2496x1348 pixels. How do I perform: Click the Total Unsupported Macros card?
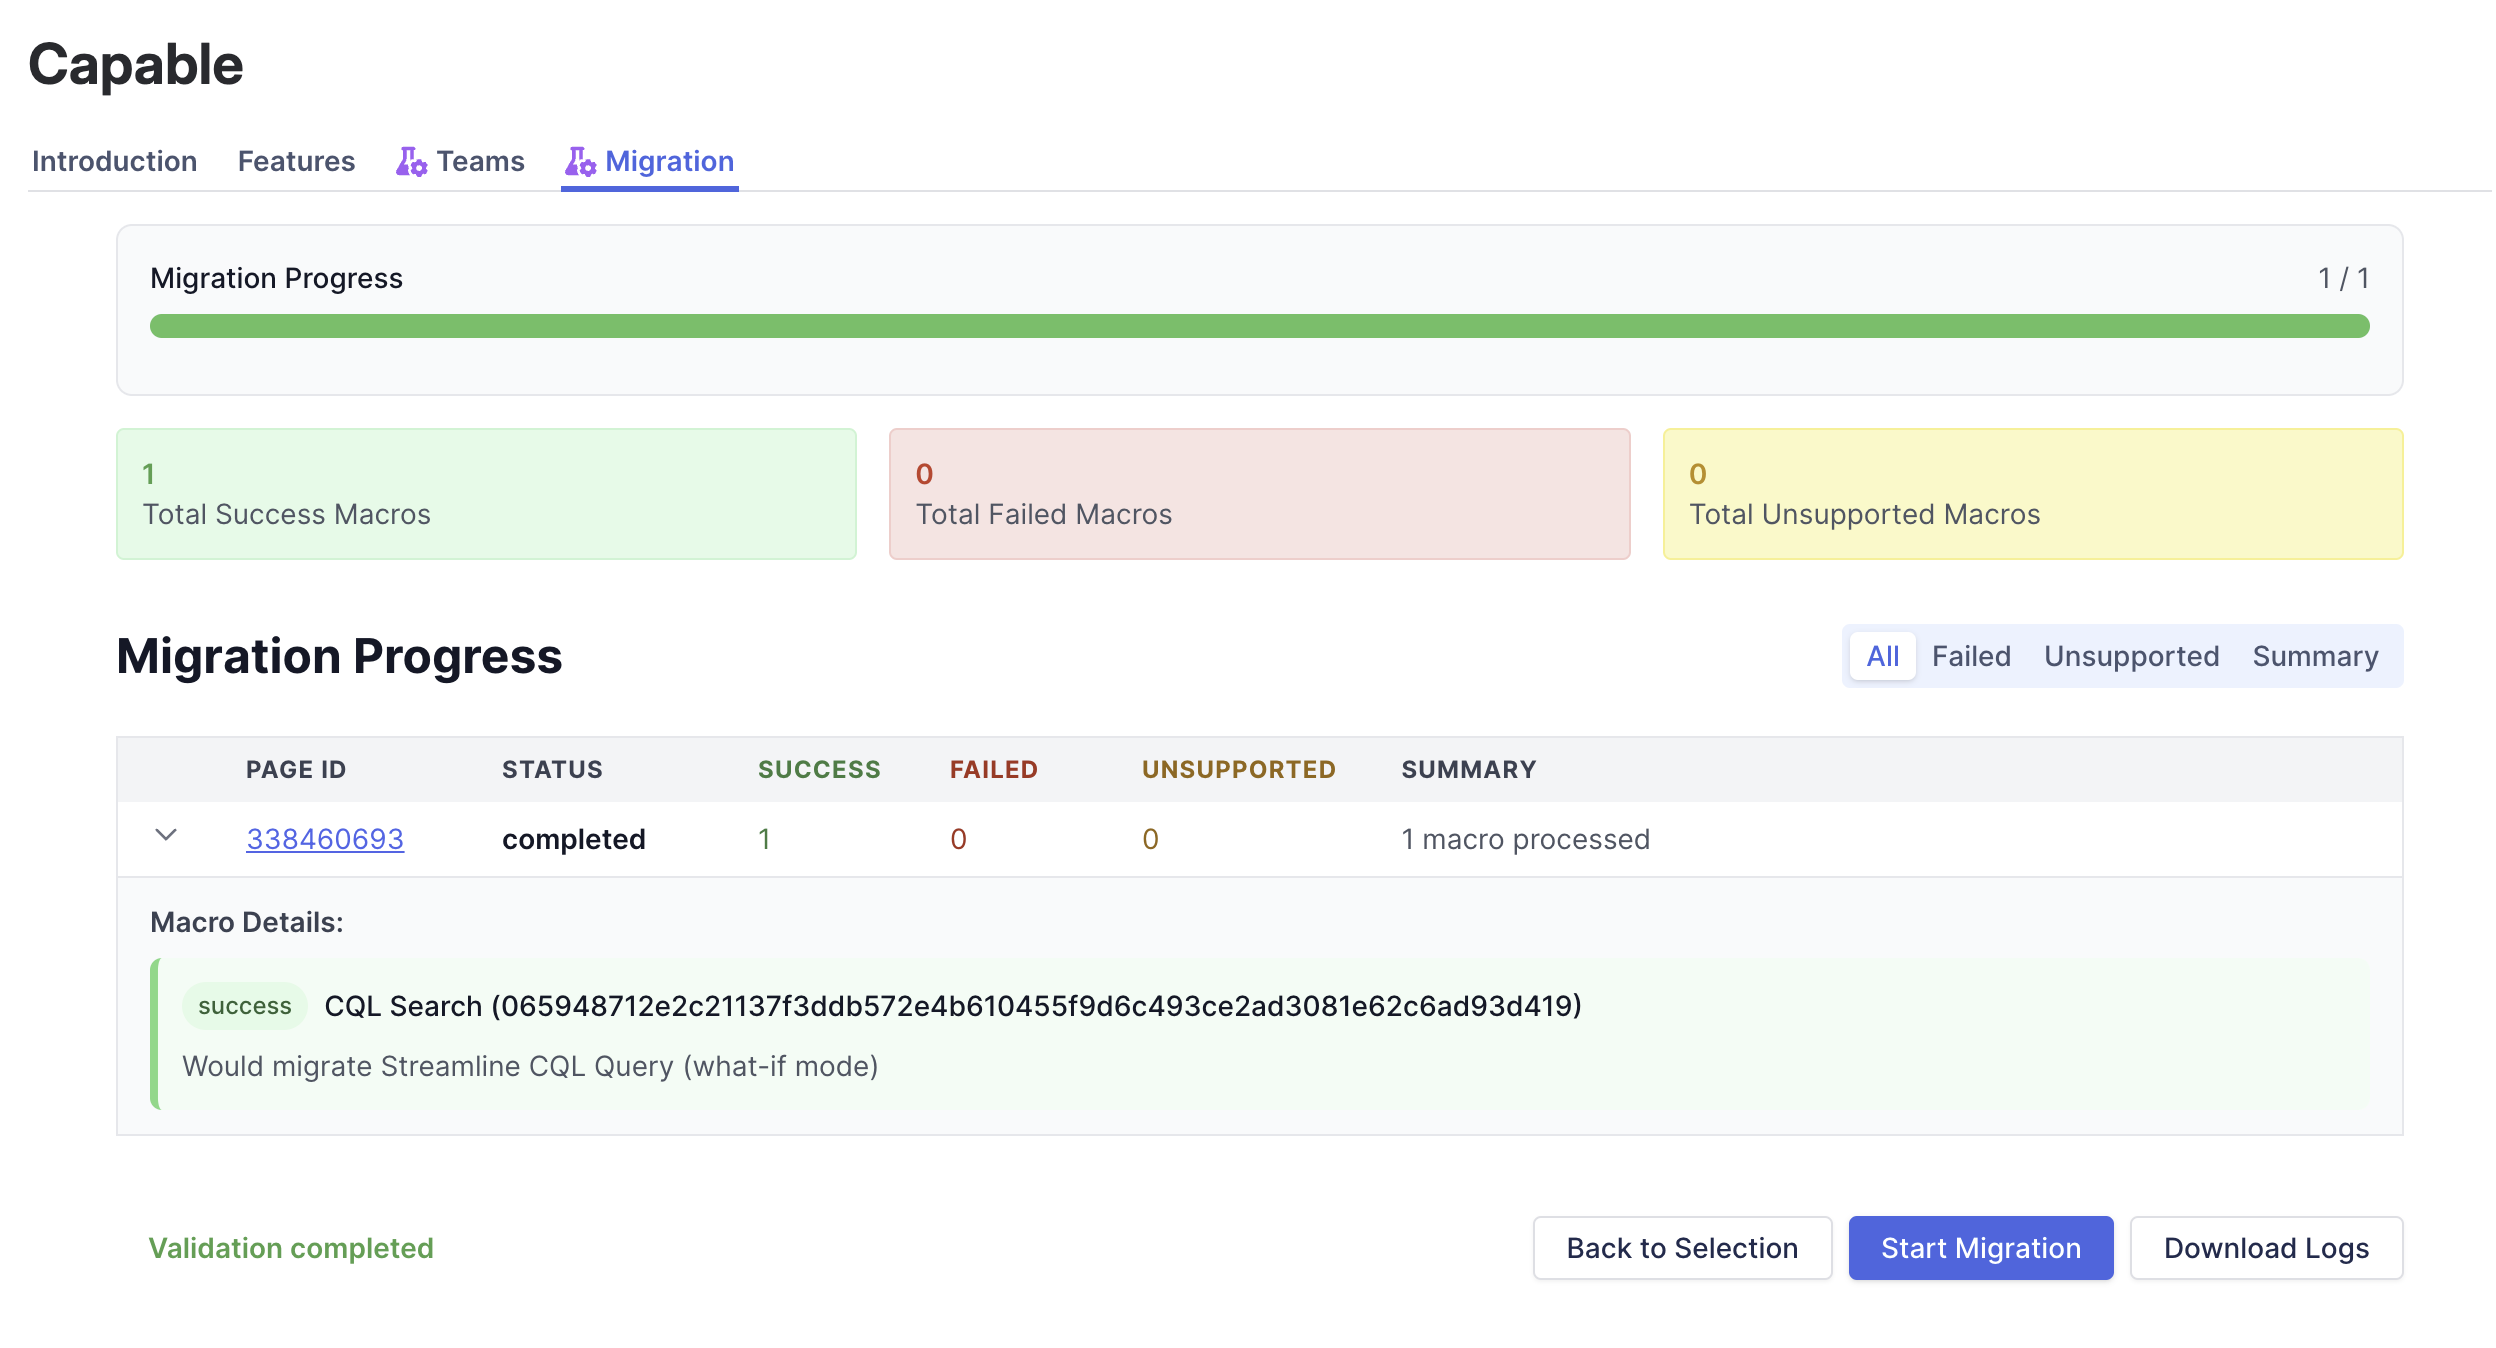point(2032,494)
